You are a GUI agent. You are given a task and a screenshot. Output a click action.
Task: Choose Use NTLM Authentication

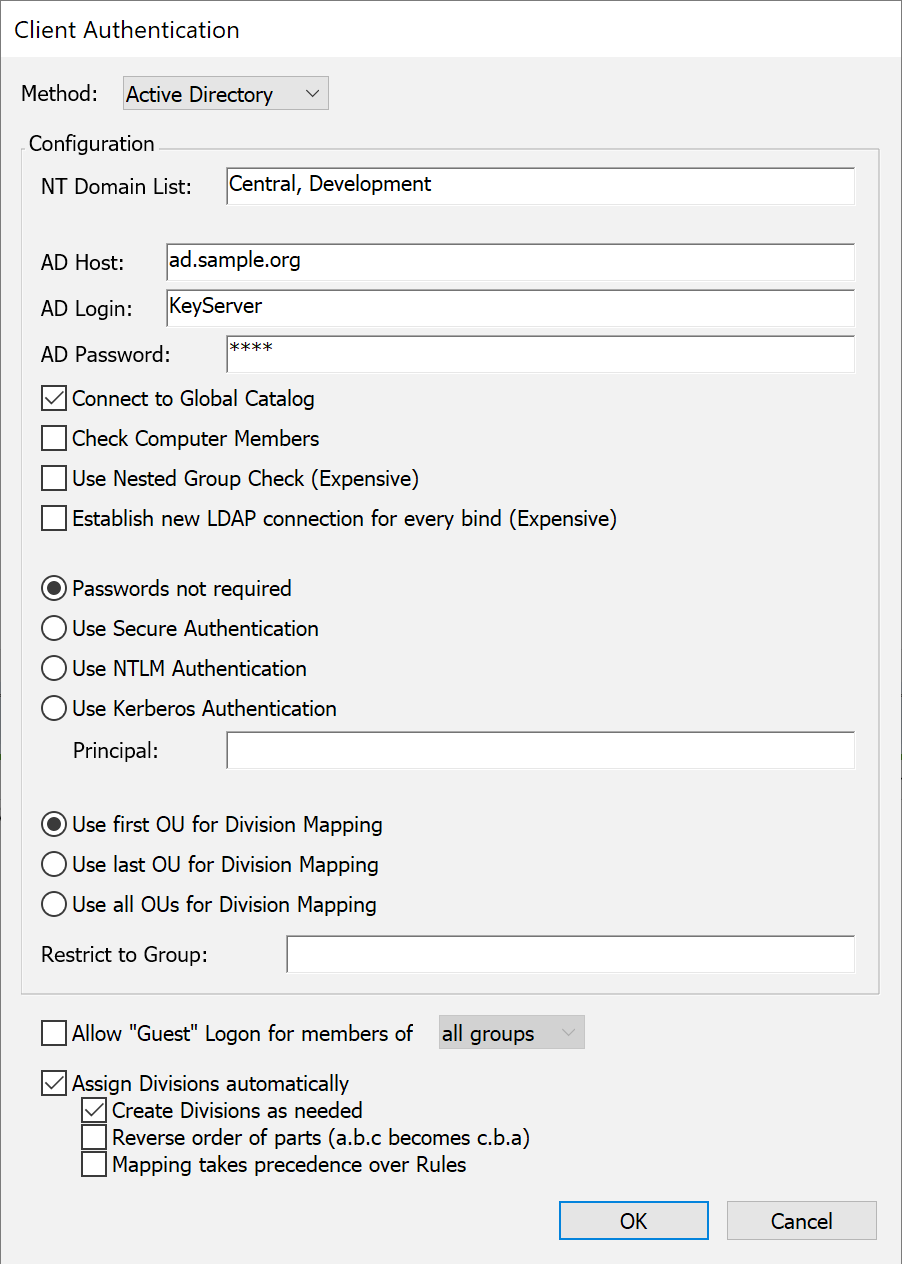(54, 669)
